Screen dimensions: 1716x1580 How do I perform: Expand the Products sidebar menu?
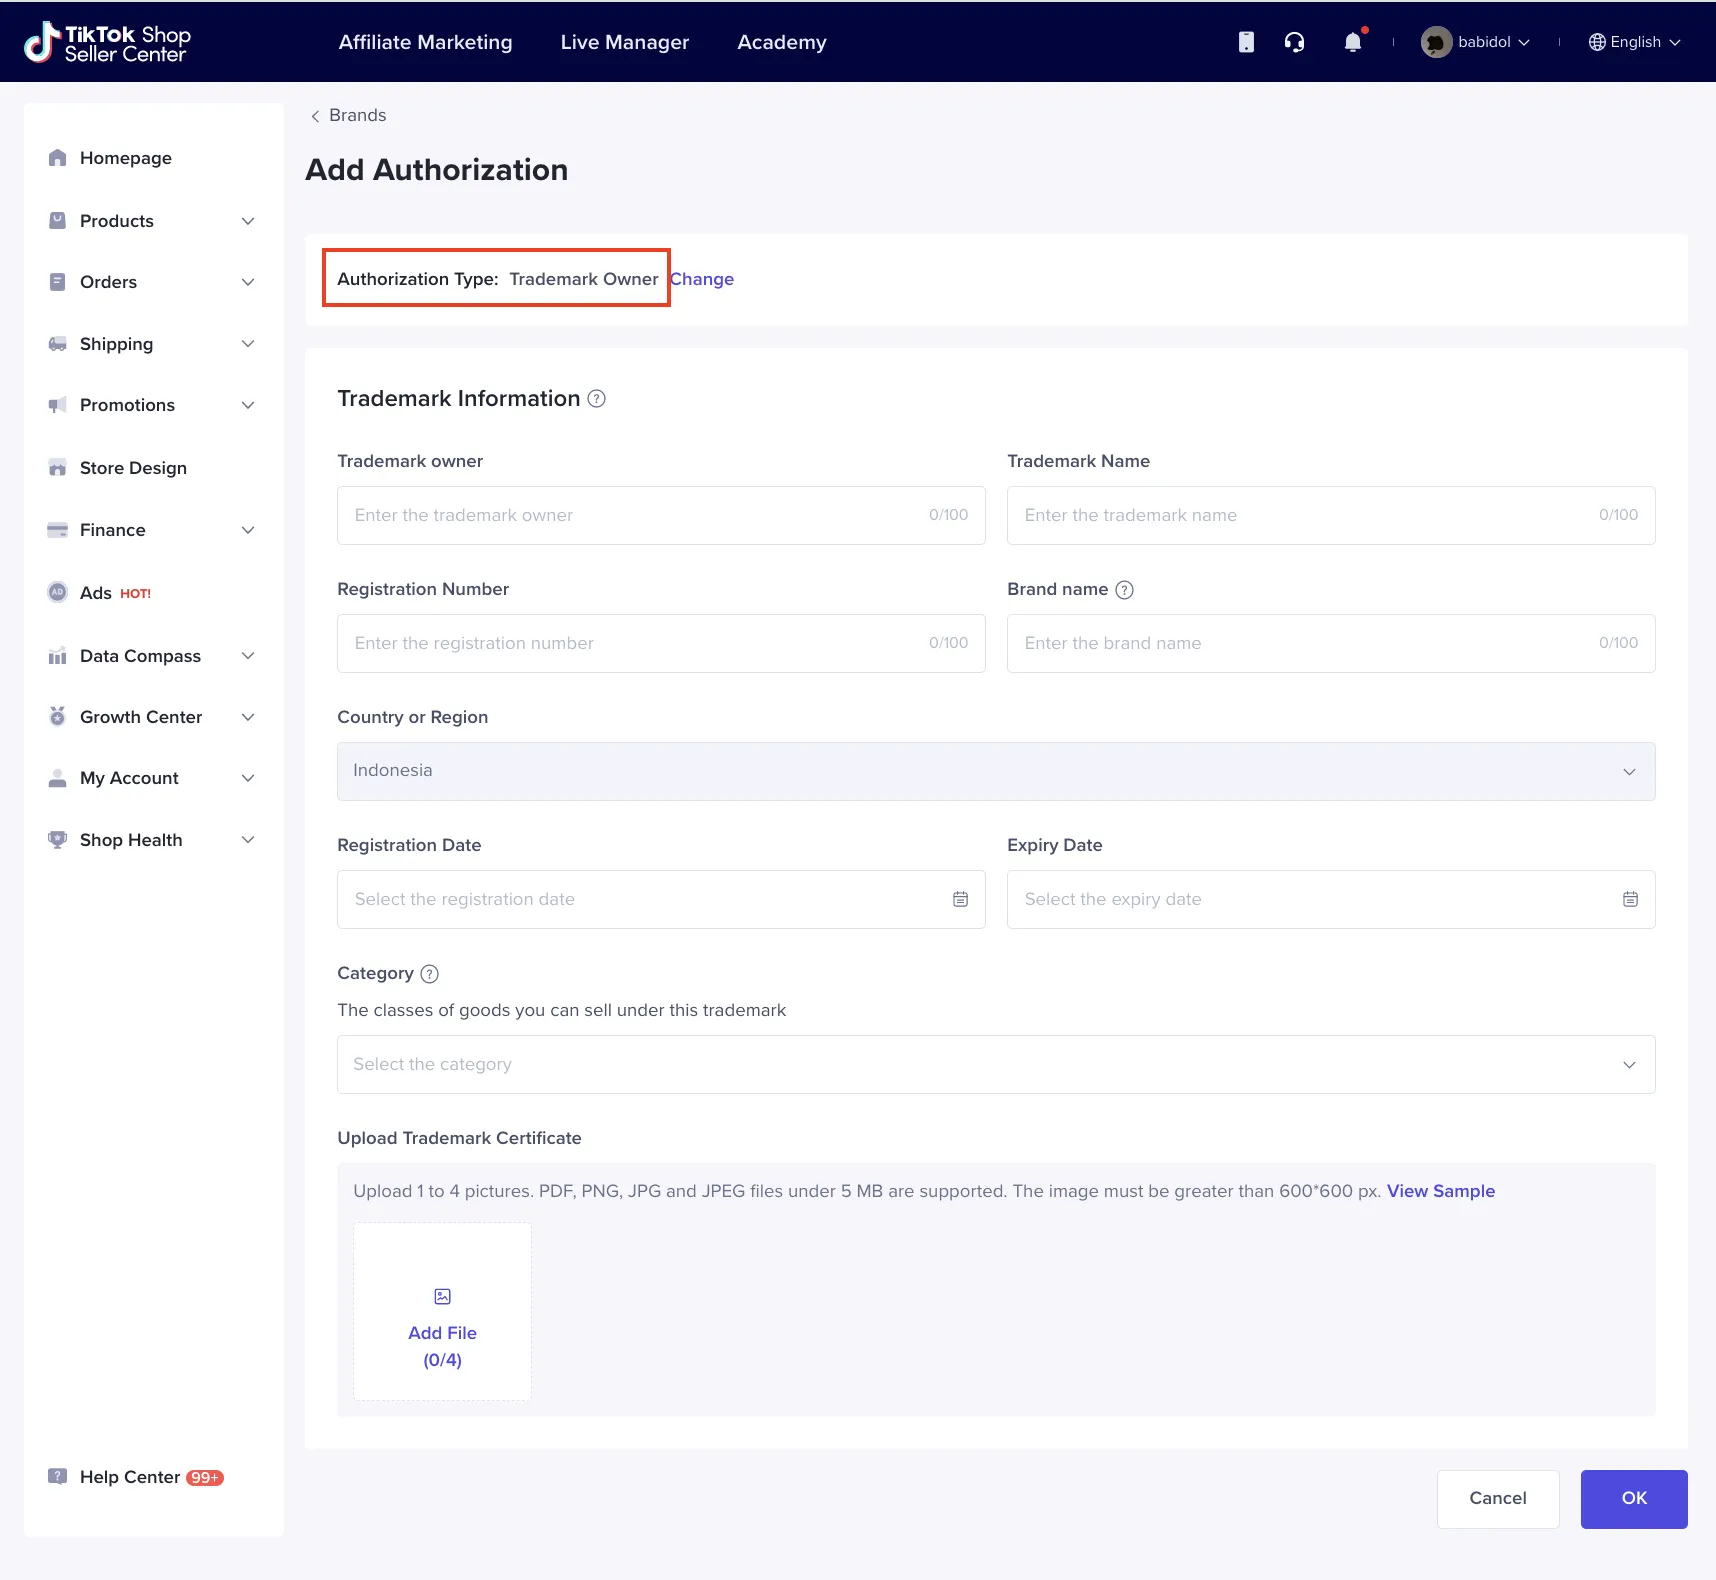pyautogui.click(x=152, y=221)
